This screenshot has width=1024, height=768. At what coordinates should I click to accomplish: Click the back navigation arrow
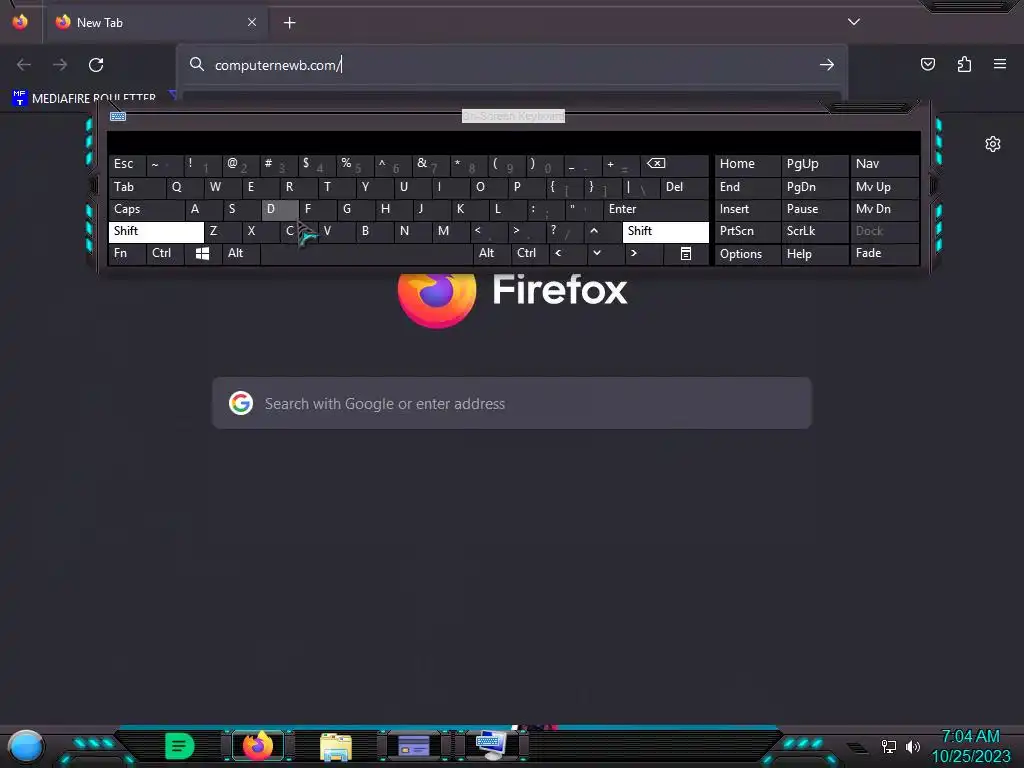[24, 65]
